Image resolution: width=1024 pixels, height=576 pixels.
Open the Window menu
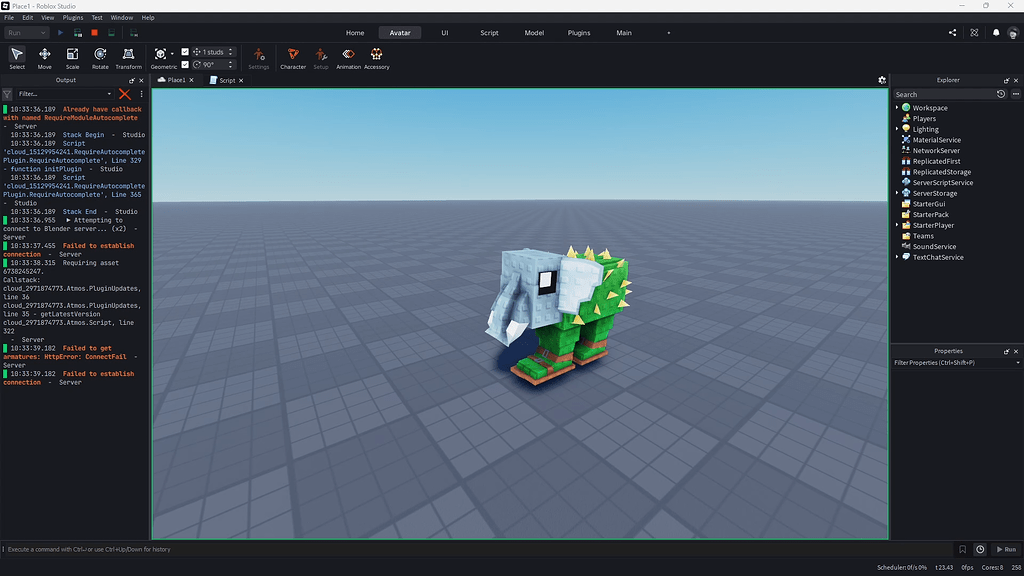121,18
